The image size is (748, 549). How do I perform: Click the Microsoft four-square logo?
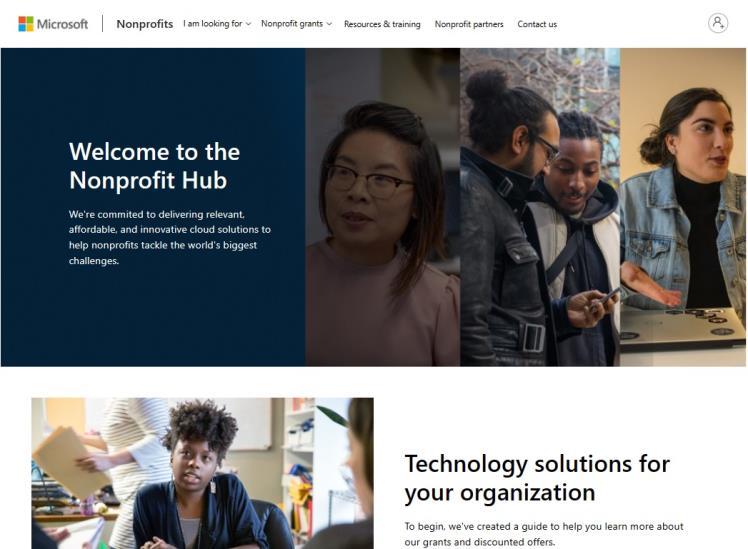point(26,24)
